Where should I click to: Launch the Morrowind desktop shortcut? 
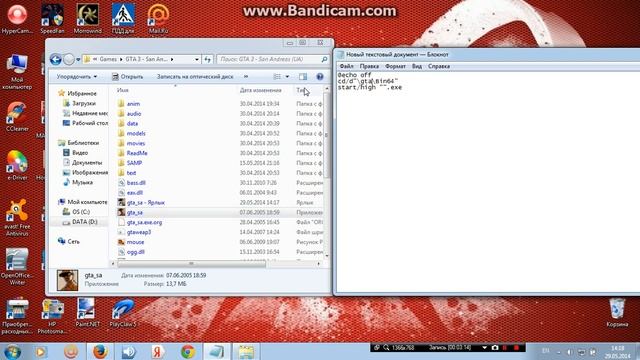click(87, 18)
